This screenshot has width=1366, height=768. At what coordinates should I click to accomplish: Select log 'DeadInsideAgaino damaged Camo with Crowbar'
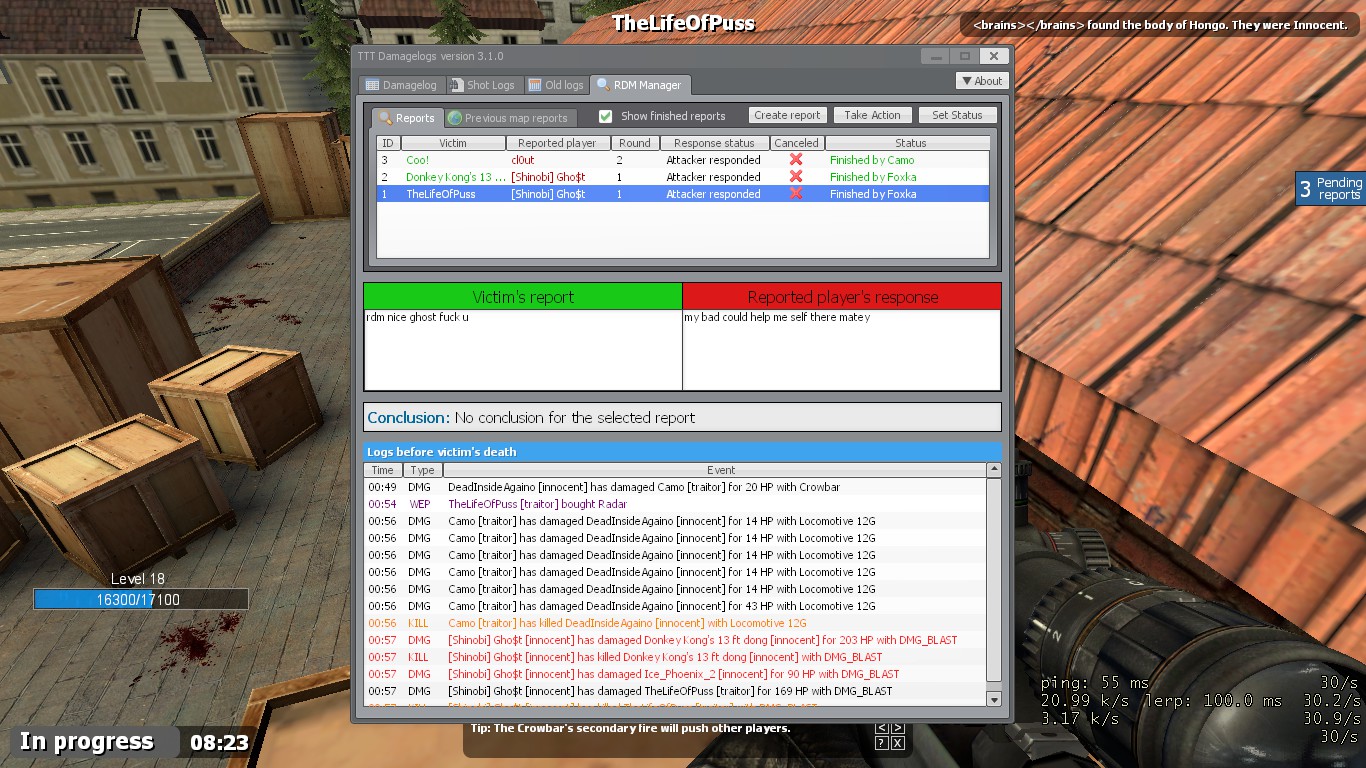click(675, 487)
